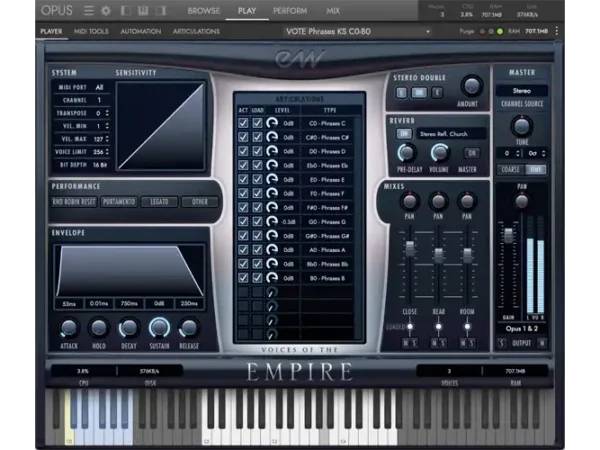Toggle Close mic loaded indicator
This screenshot has width=600, height=450.
pyautogui.click(x=410, y=326)
